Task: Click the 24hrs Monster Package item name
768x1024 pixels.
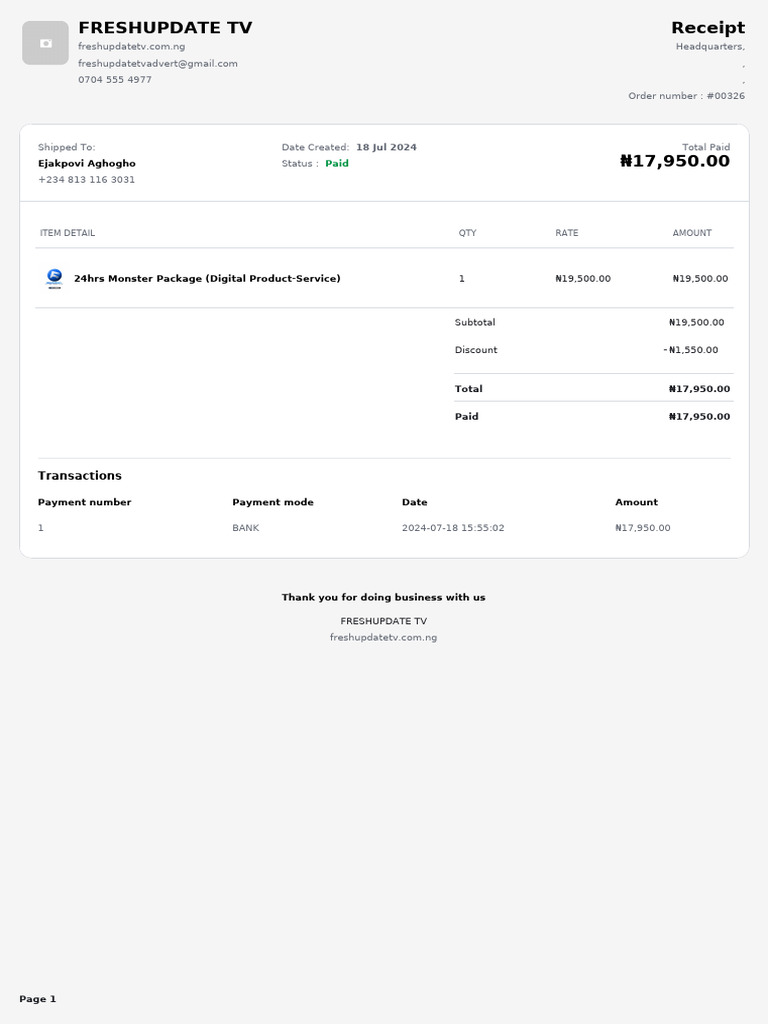Action: (207, 278)
